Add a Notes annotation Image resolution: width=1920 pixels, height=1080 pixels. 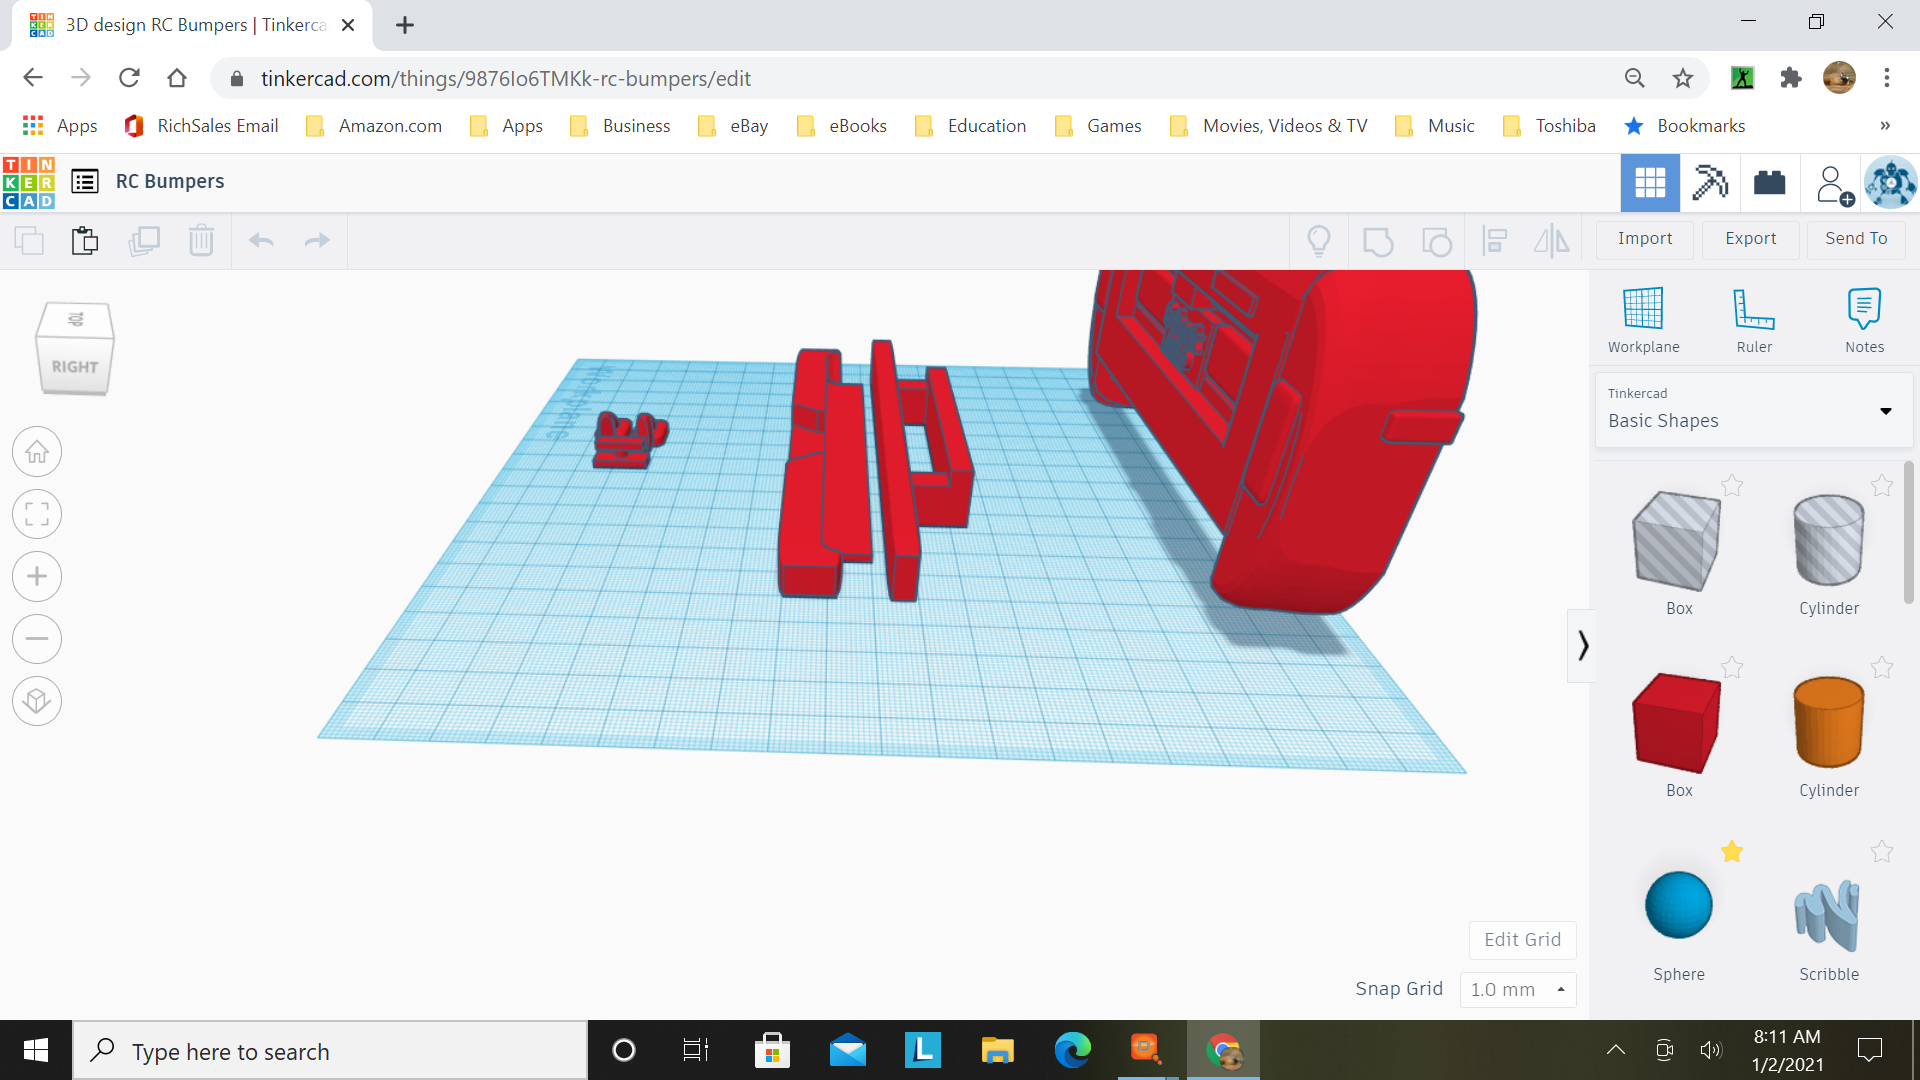click(x=1864, y=318)
